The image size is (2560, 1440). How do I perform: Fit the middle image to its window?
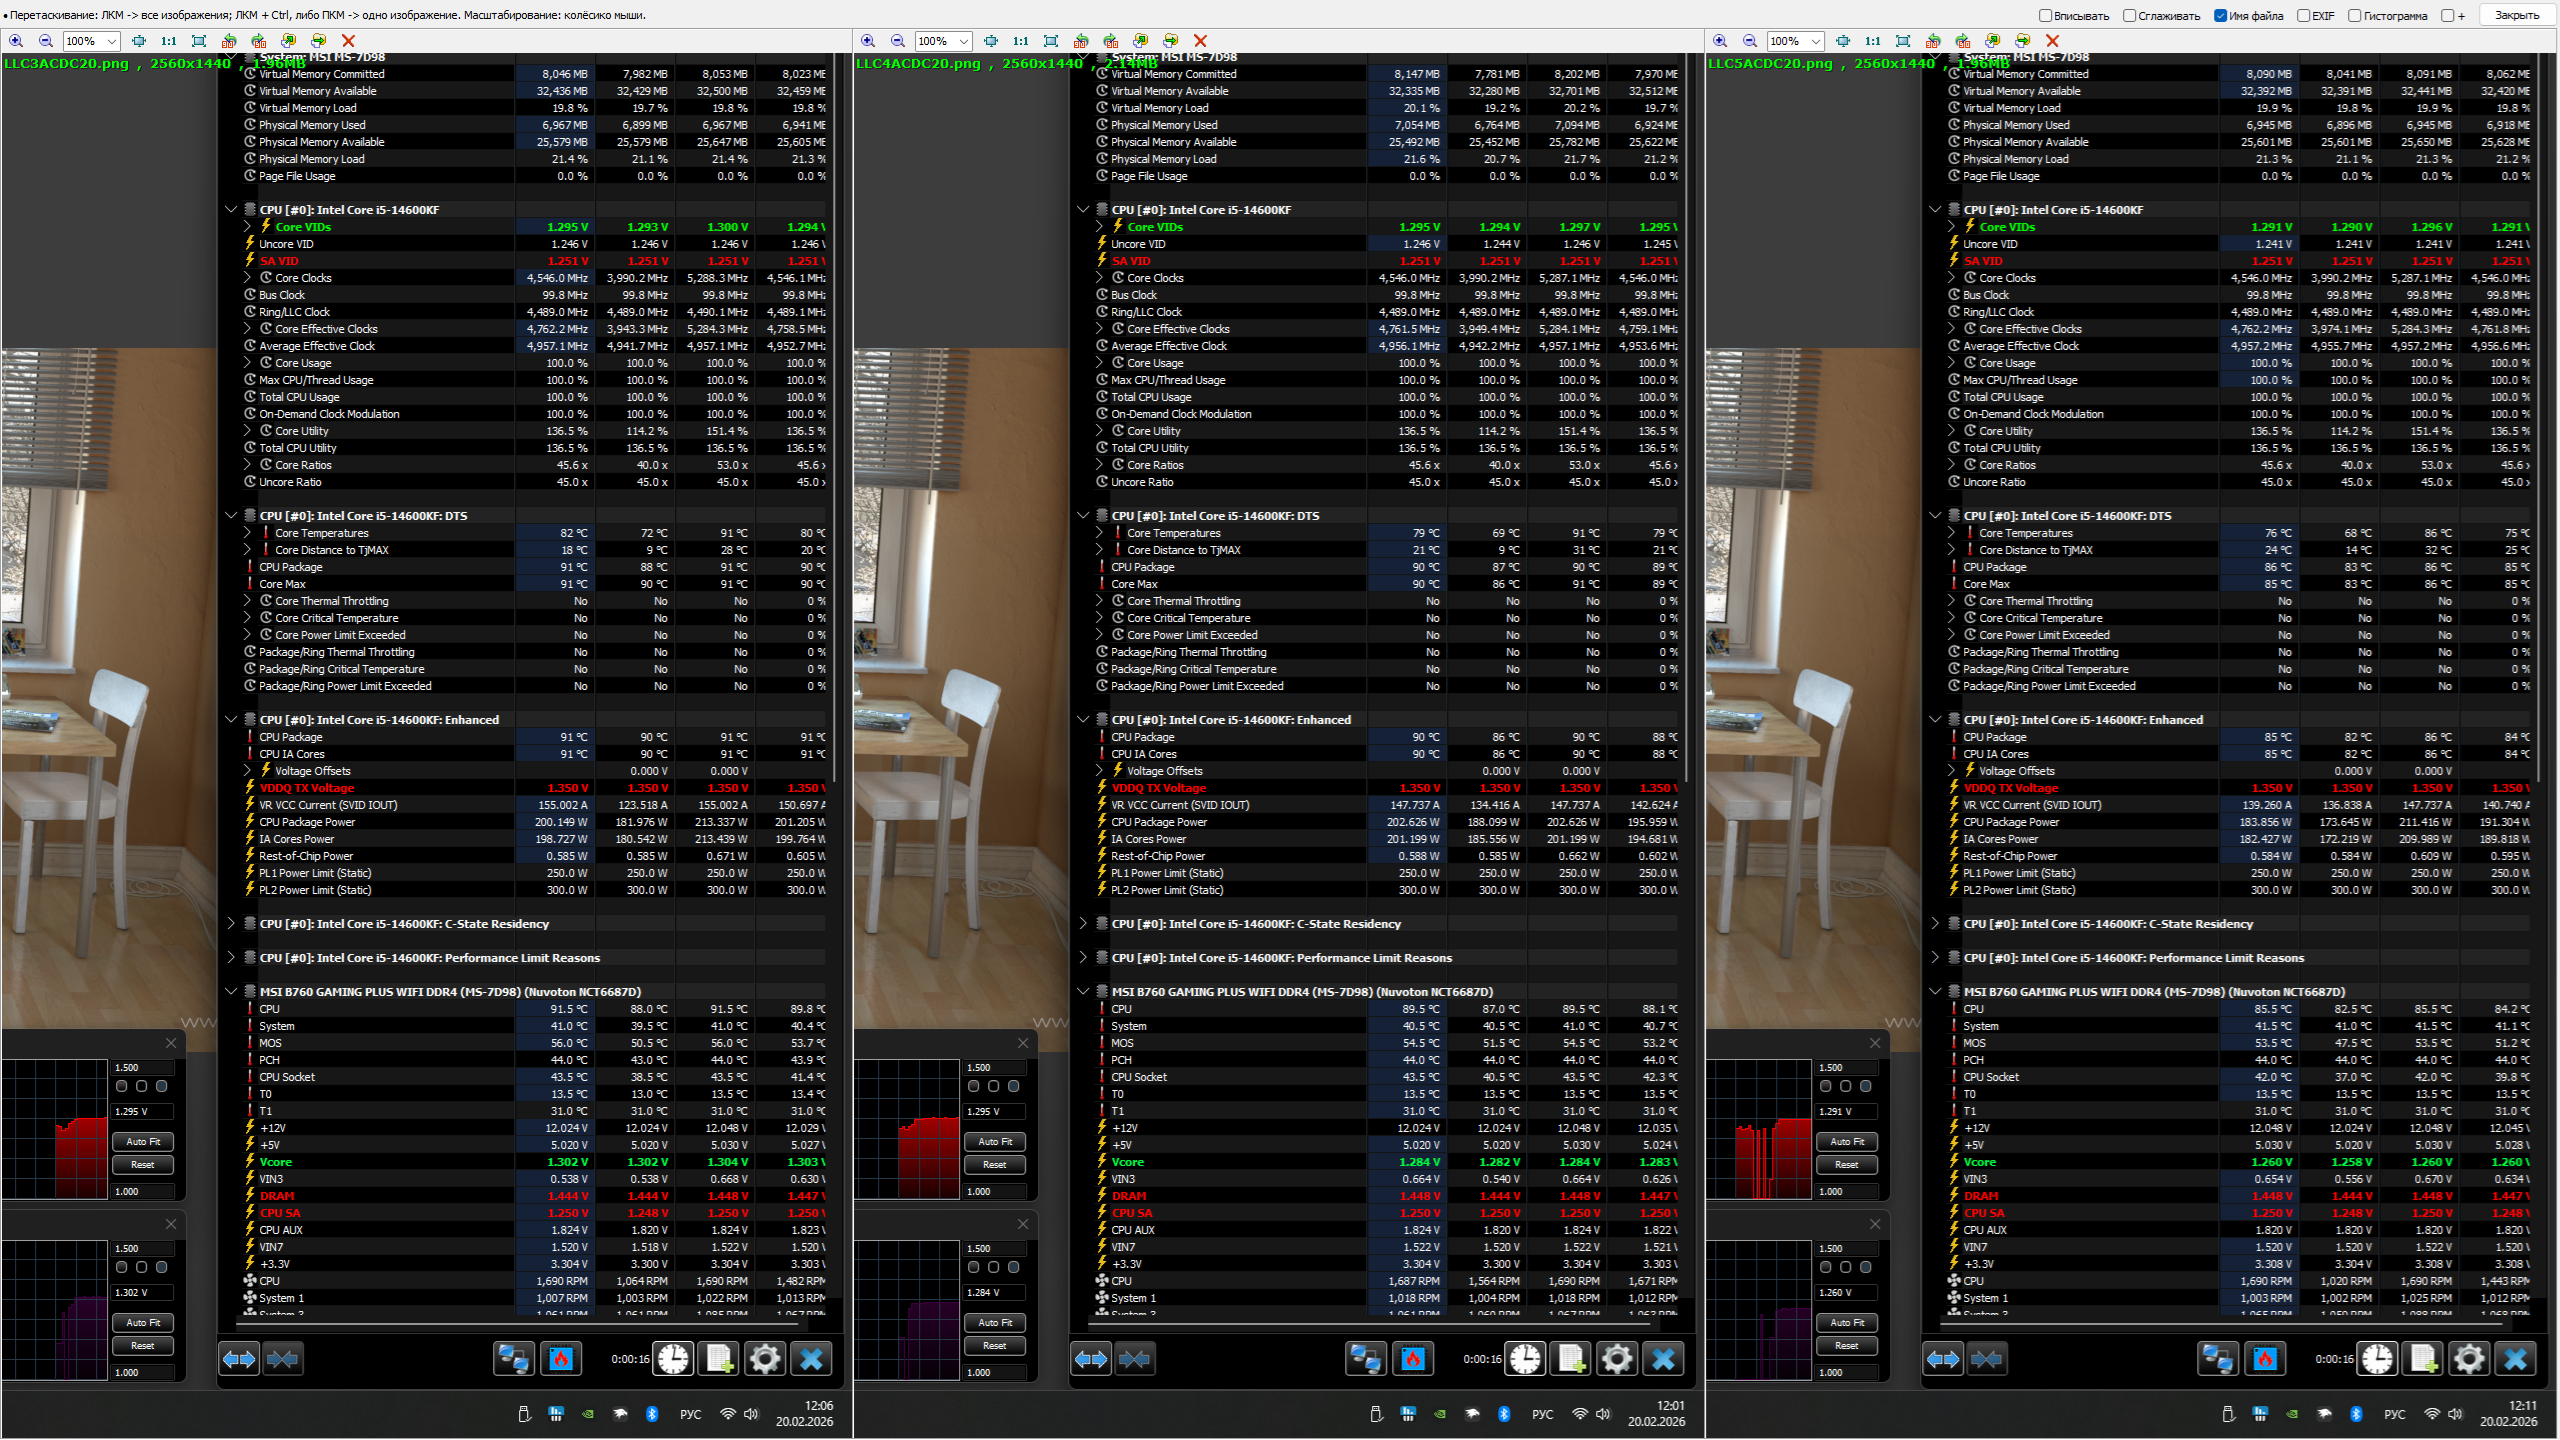pos(1051,41)
